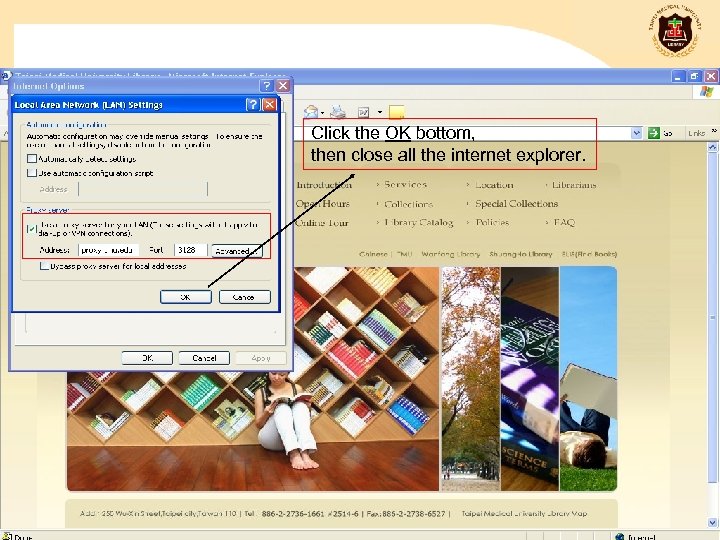Screen dimensions: 720x540
Task: Click the Internet zone icon in status bar
Action: [619, 536]
